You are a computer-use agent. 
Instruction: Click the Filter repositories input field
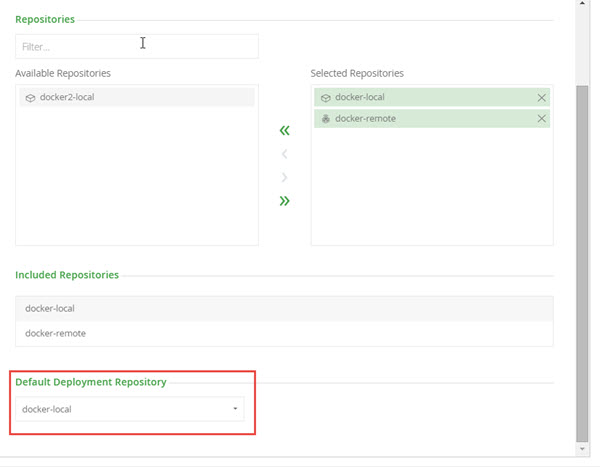136,46
